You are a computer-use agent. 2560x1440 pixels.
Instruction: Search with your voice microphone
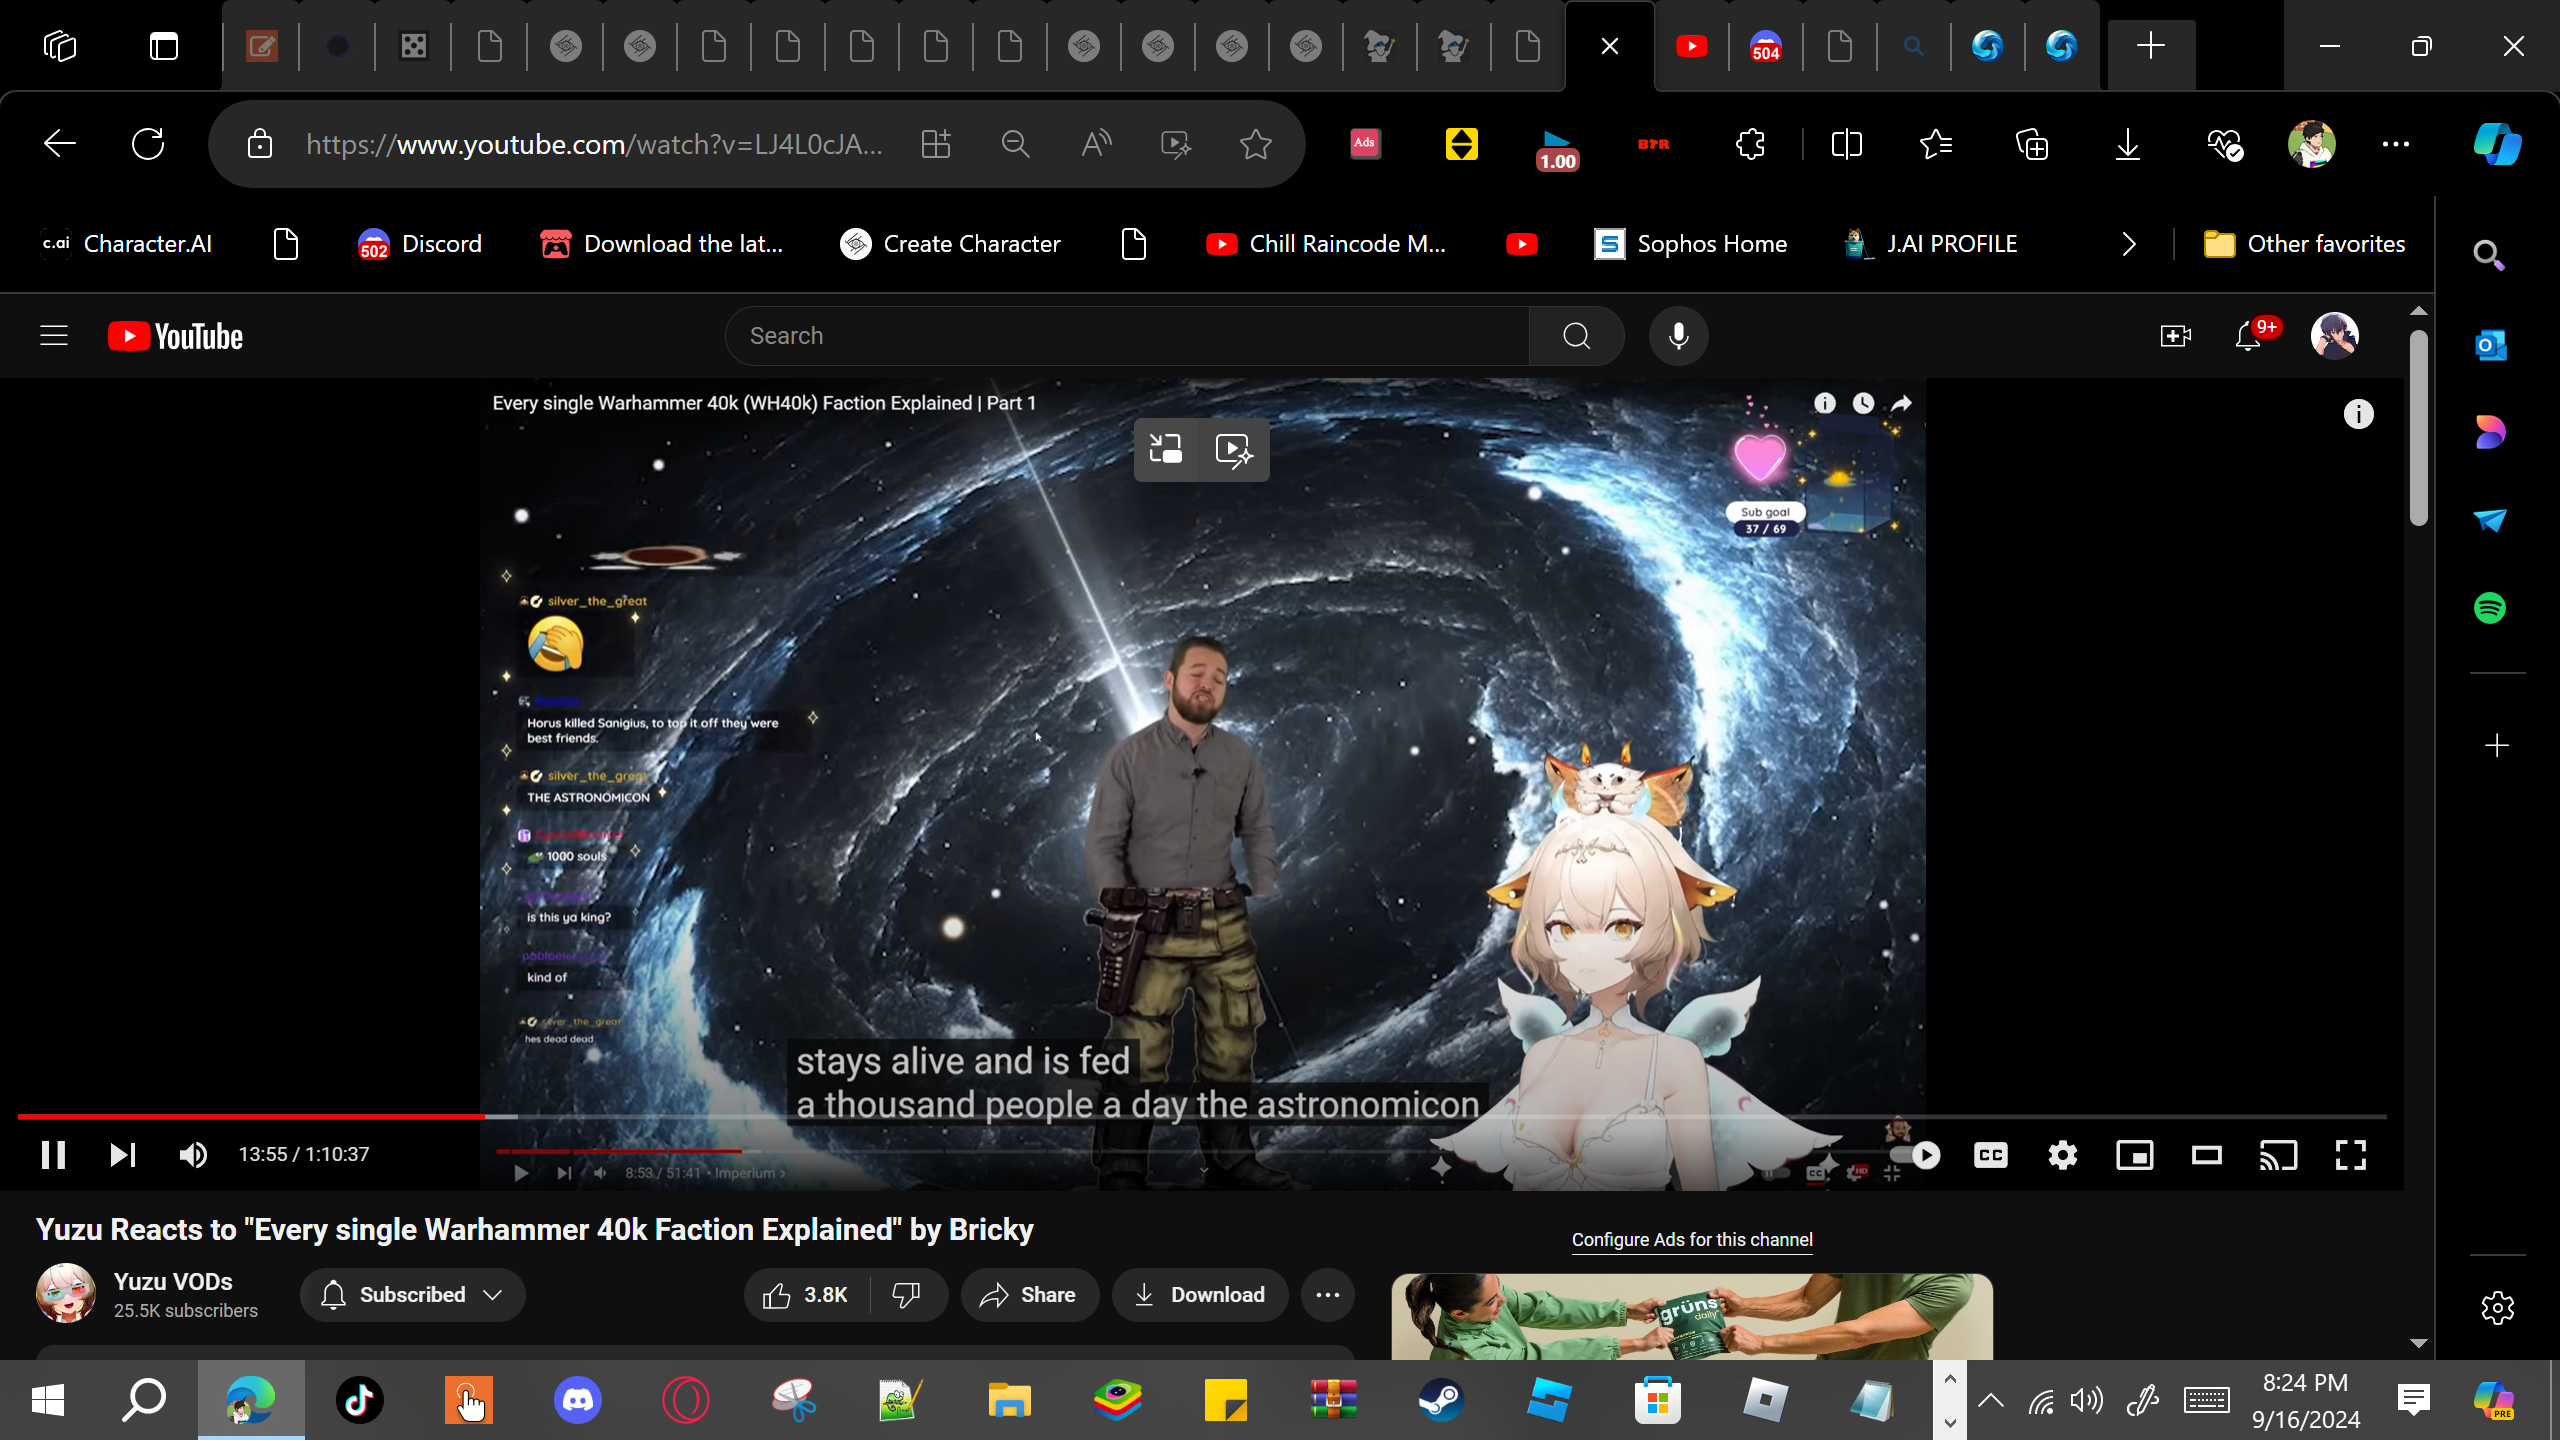(1679, 336)
